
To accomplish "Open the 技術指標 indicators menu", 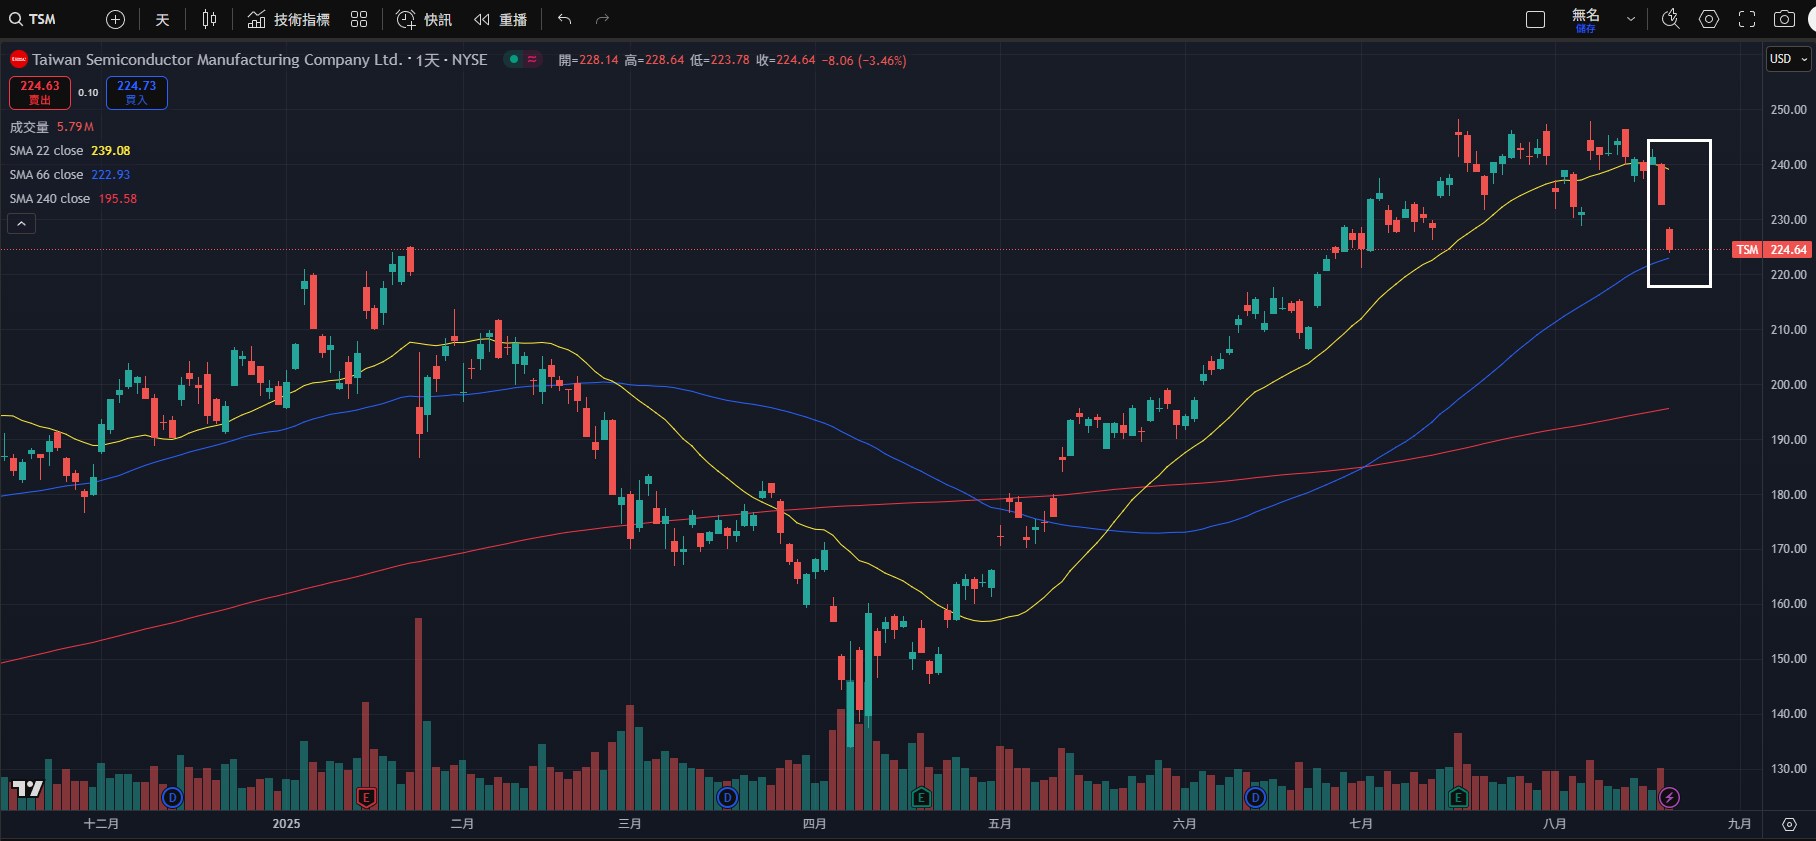I will pyautogui.click(x=289, y=19).
